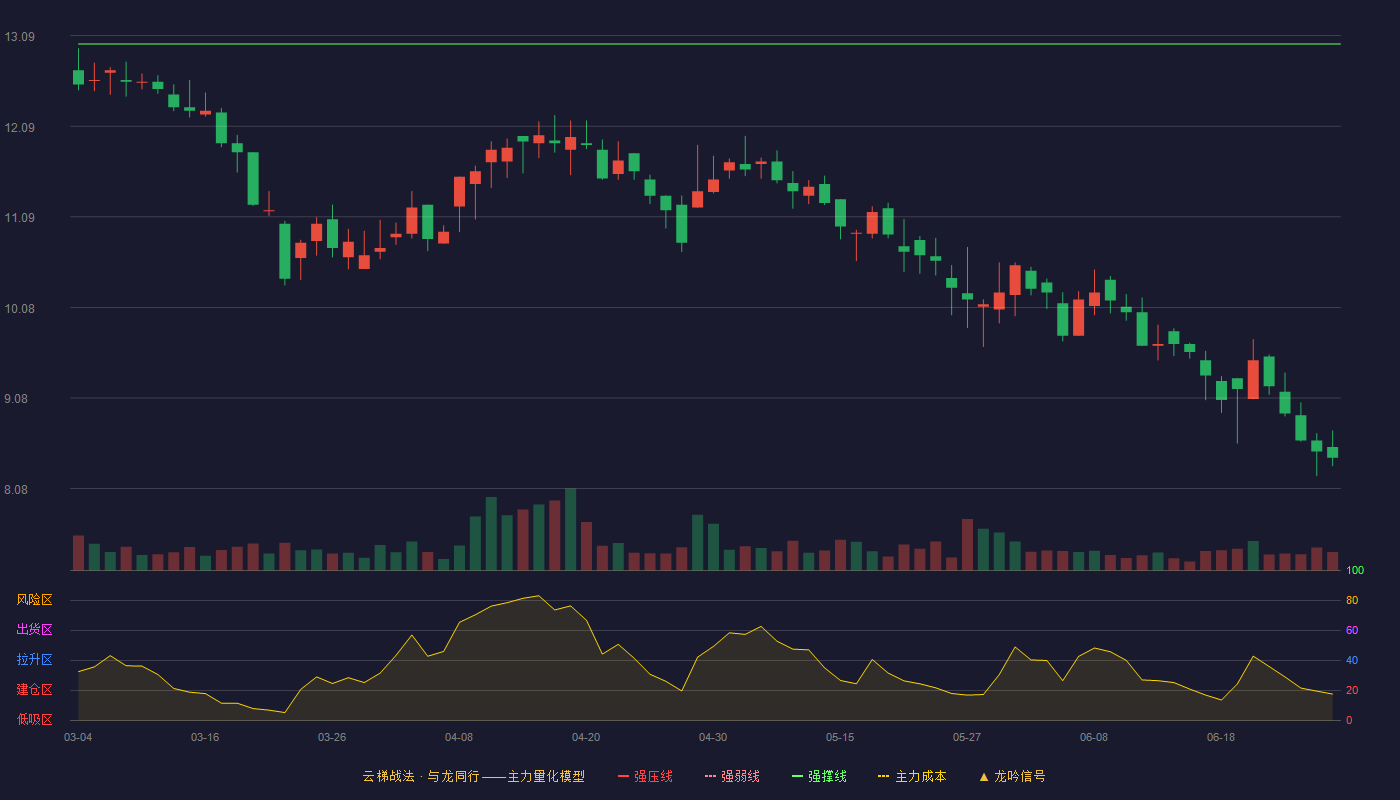This screenshot has height=800, width=1400.
Task: Click the 20 indicator scale value
Action: [1352, 690]
